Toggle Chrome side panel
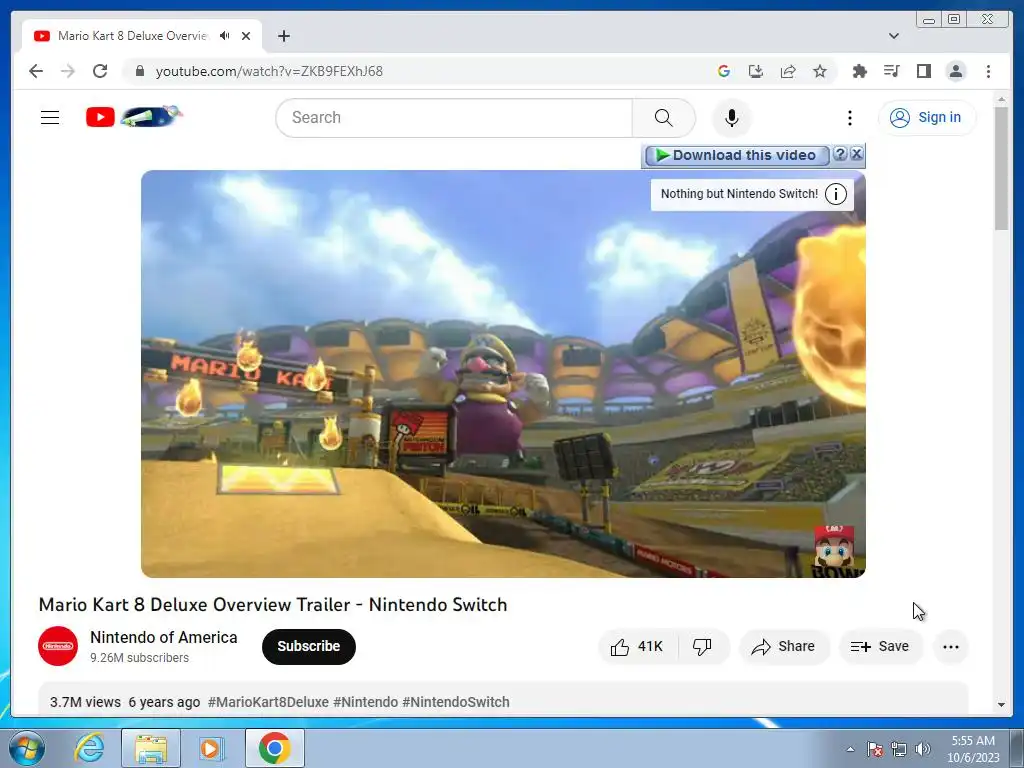 pyautogui.click(x=923, y=71)
